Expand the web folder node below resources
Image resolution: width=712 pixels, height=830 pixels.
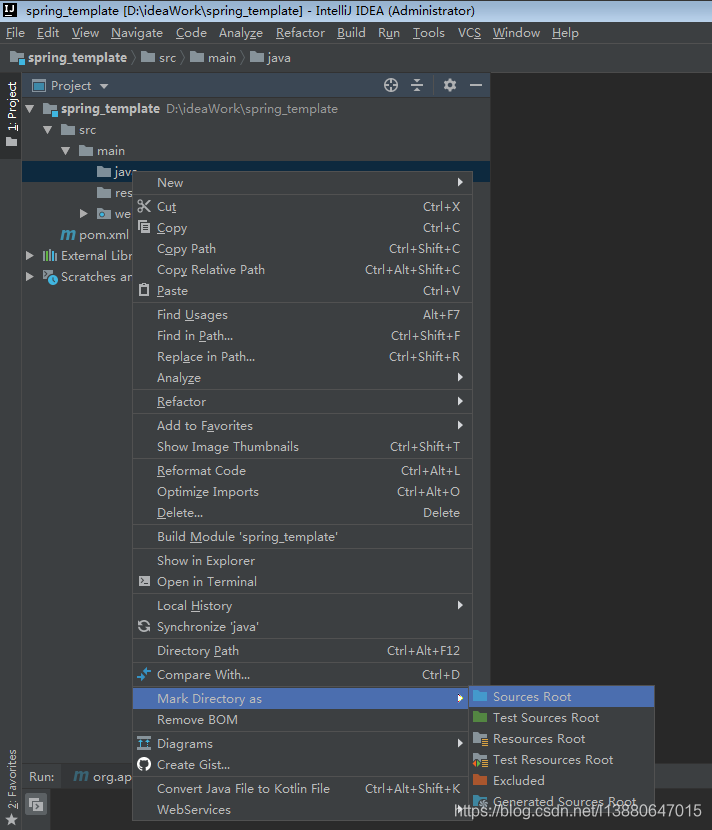pos(84,213)
